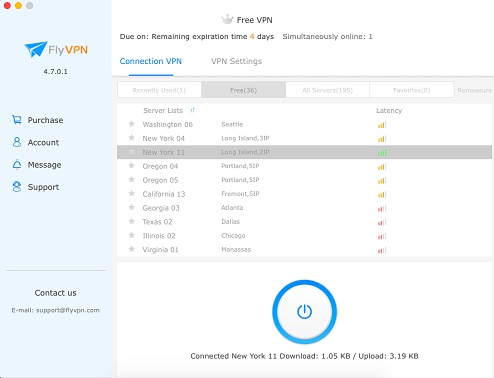Image resolution: width=494 pixels, height=378 pixels.
Task: Click the Texas 02 red latency bars
Action: (382, 222)
